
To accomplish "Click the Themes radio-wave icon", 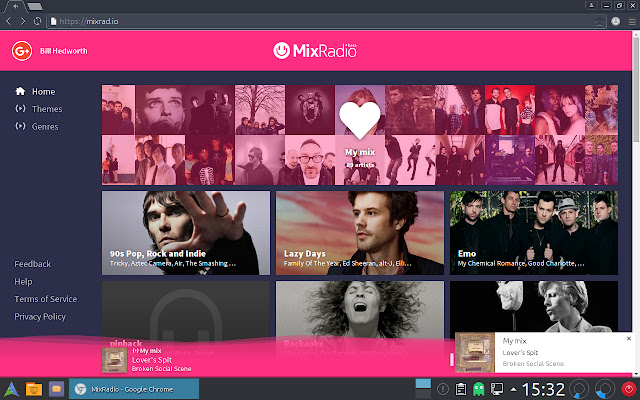I will click(20, 109).
